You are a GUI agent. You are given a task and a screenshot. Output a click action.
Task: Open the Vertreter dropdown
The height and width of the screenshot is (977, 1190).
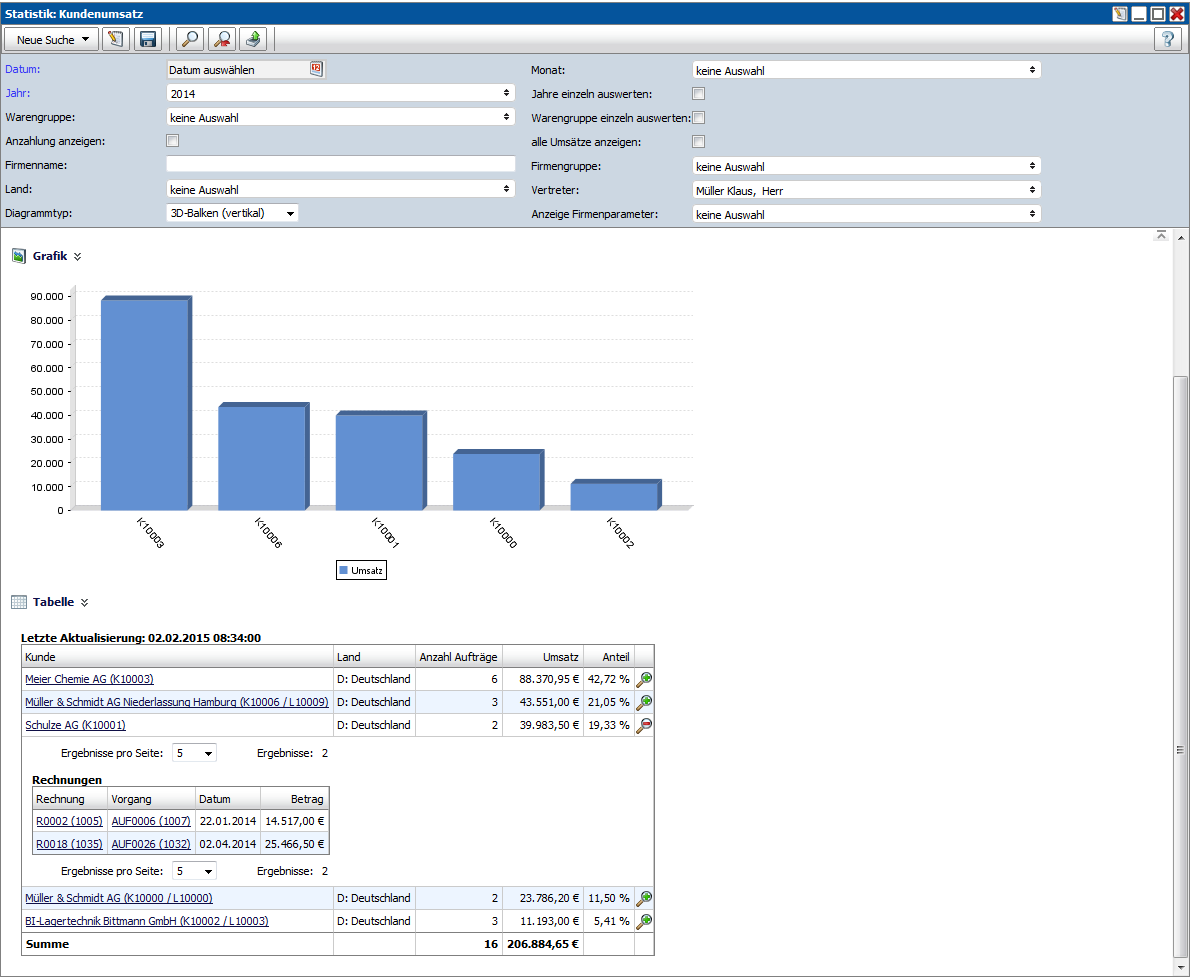tap(866, 190)
